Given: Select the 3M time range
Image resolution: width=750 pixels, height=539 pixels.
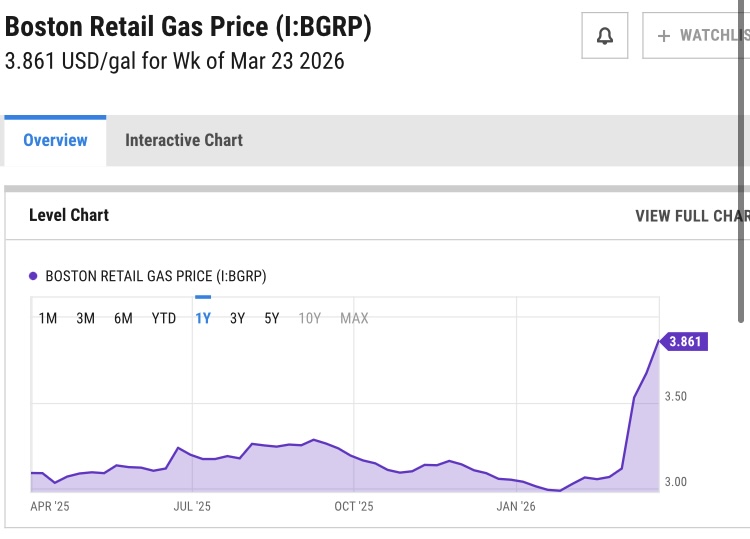Looking at the screenshot, I should [86, 318].
